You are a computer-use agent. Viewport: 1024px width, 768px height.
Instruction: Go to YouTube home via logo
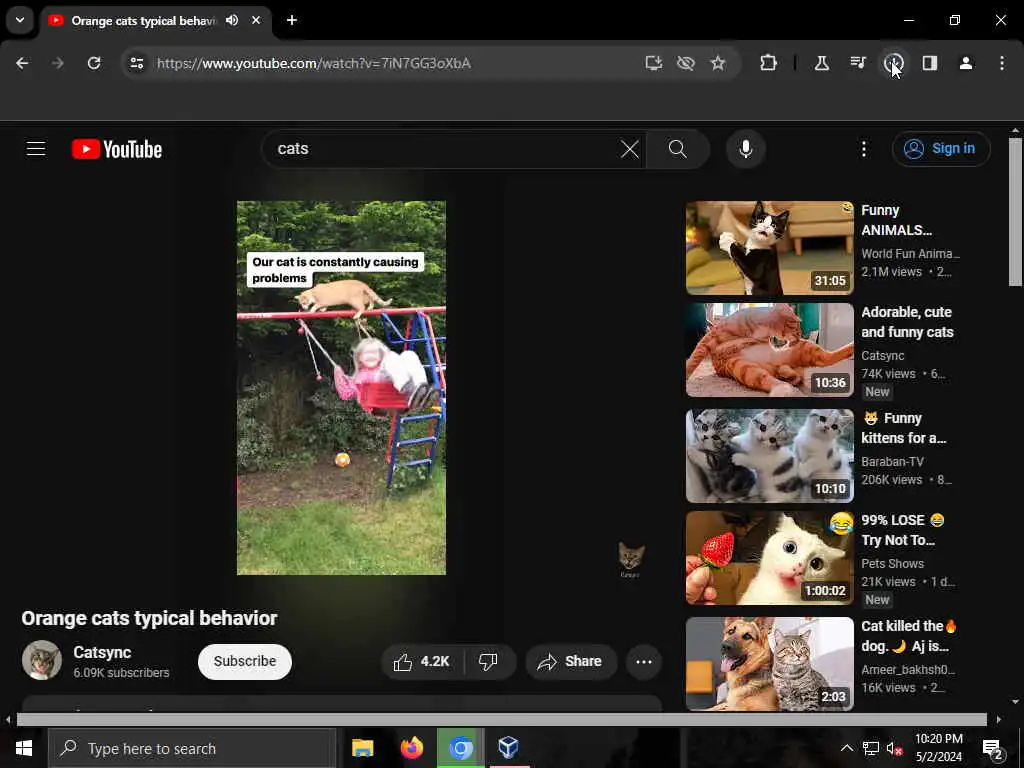[x=117, y=149]
